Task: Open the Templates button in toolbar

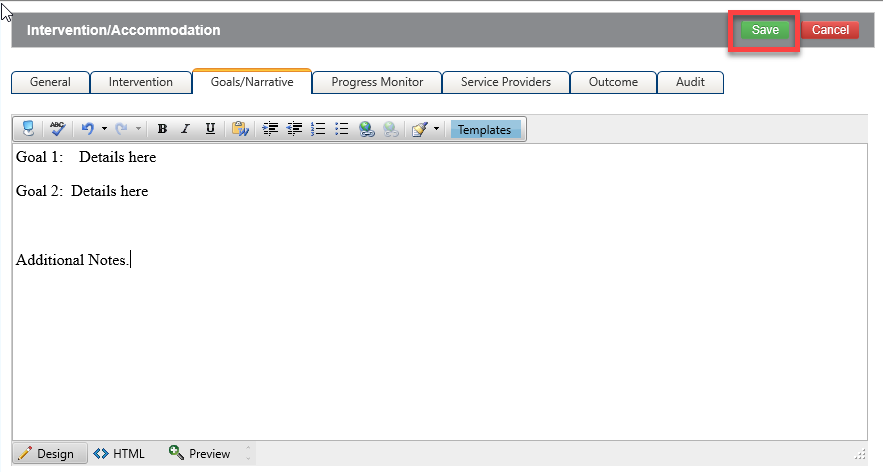Action: (x=485, y=130)
